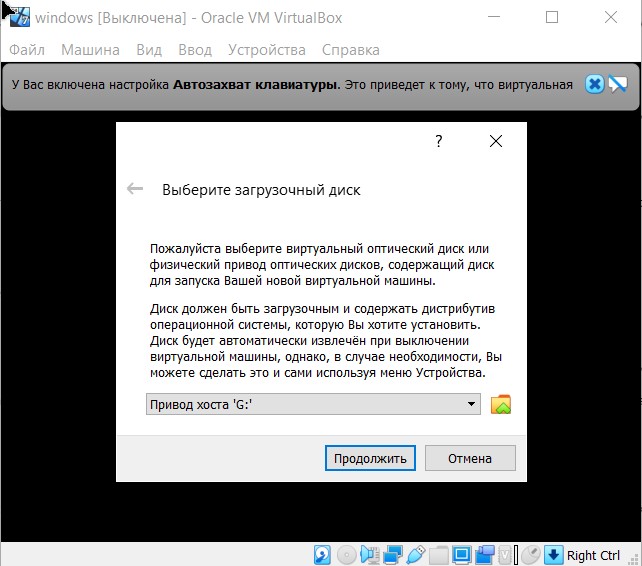Screen dimensions: 642x566
Task: Click the hard disk activity icon in status bar
Action: [322, 555]
